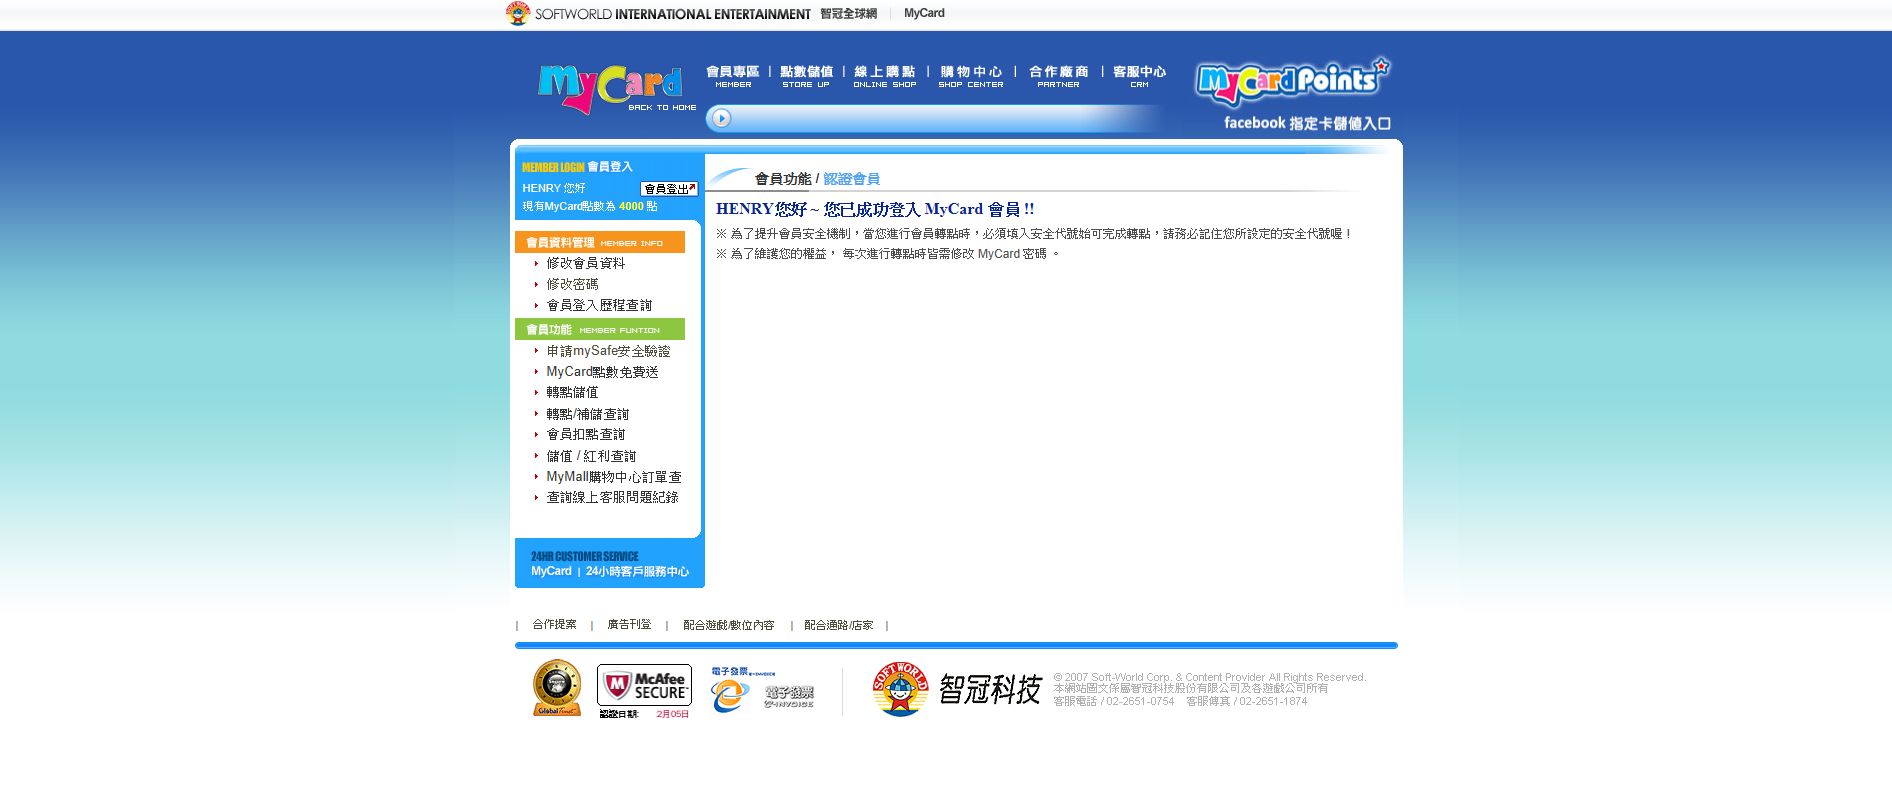Click the 認證日期 2月05日 text

point(644,714)
